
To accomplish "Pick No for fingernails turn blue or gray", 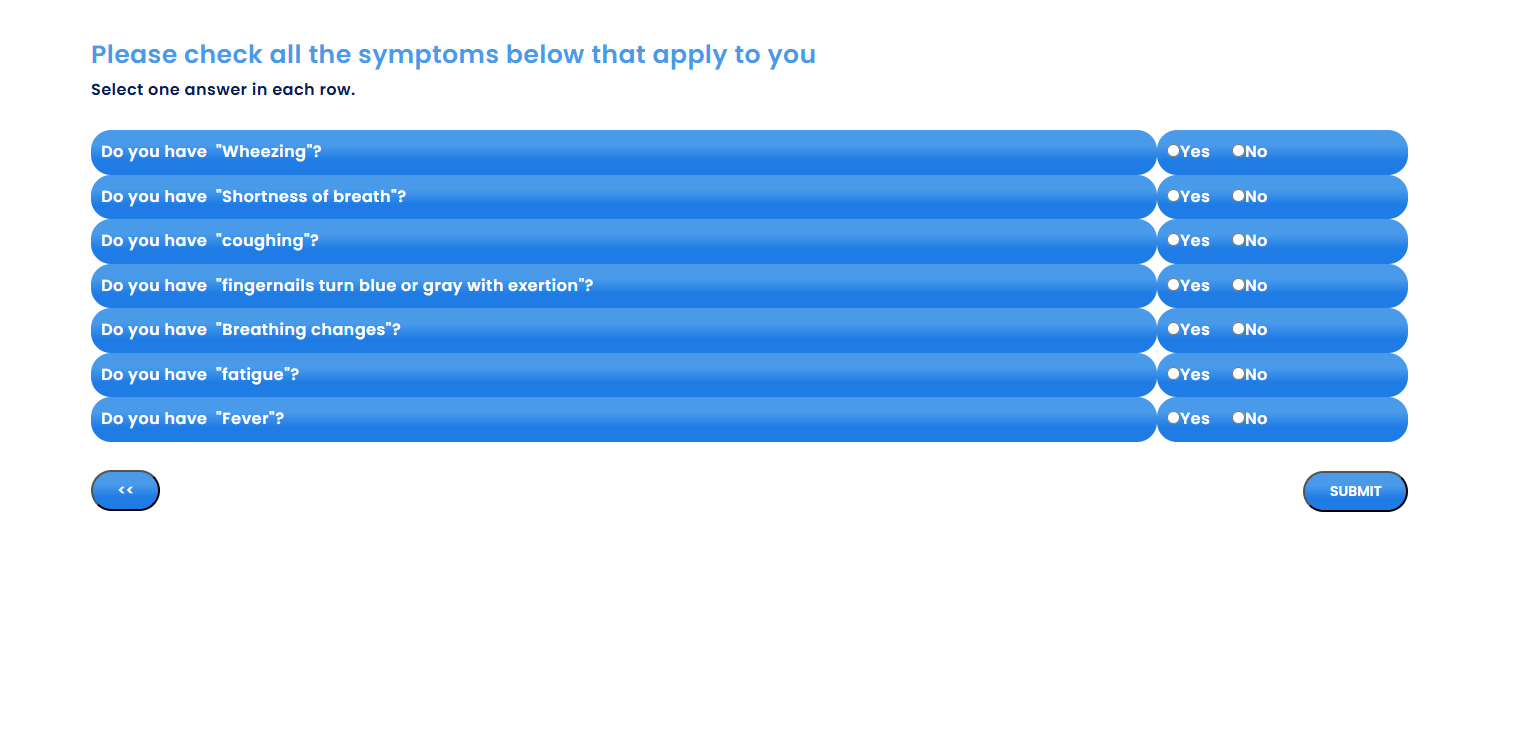I will [x=1238, y=285].
